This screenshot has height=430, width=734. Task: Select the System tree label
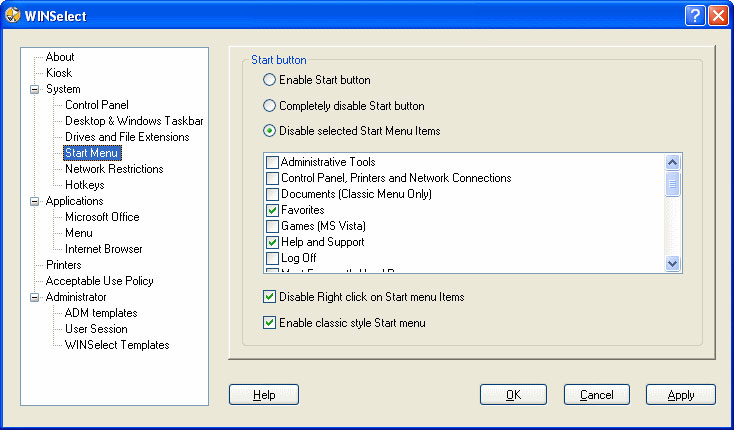click(63, 89)
